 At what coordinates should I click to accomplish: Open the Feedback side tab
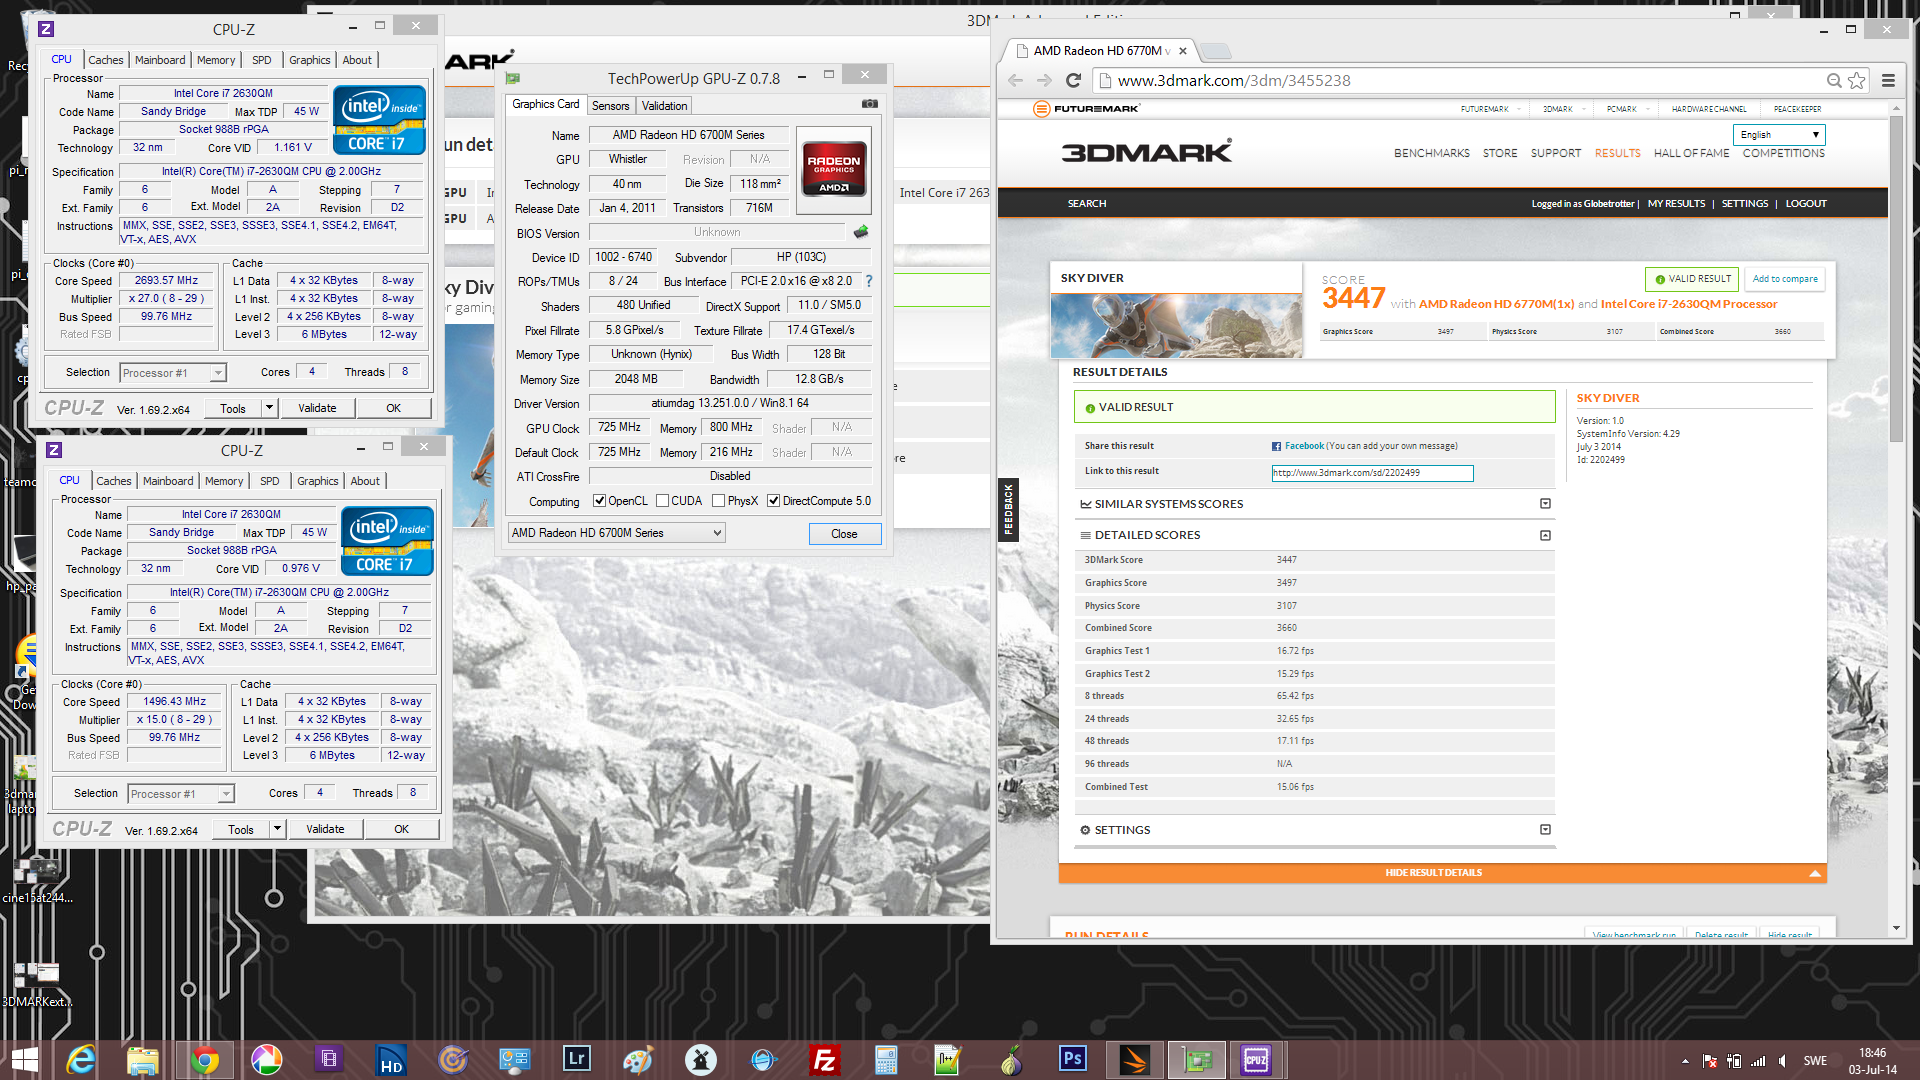click(1008, 509)
